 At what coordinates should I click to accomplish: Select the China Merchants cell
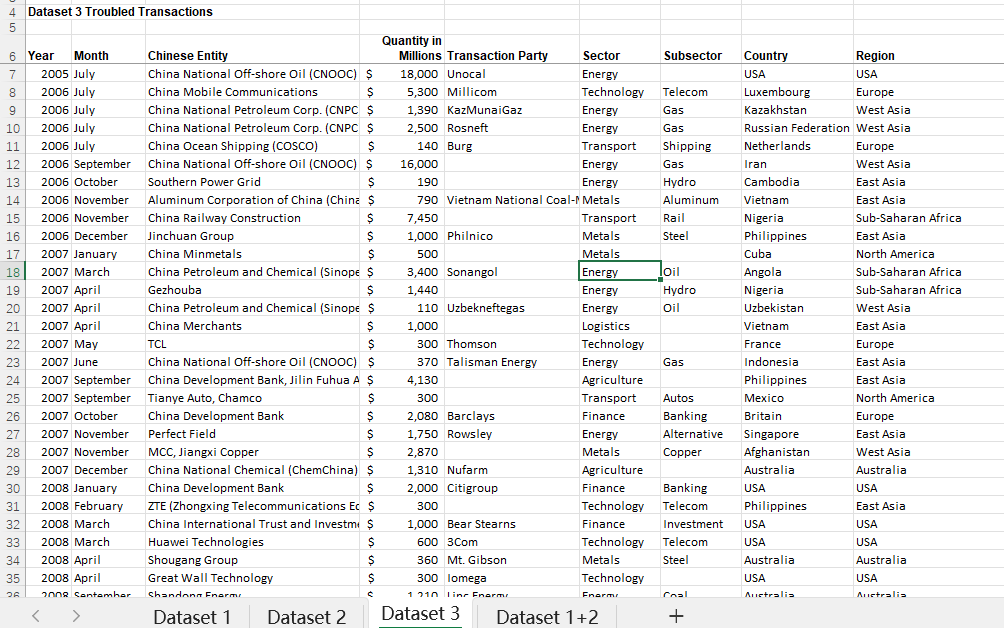[252, 326]
